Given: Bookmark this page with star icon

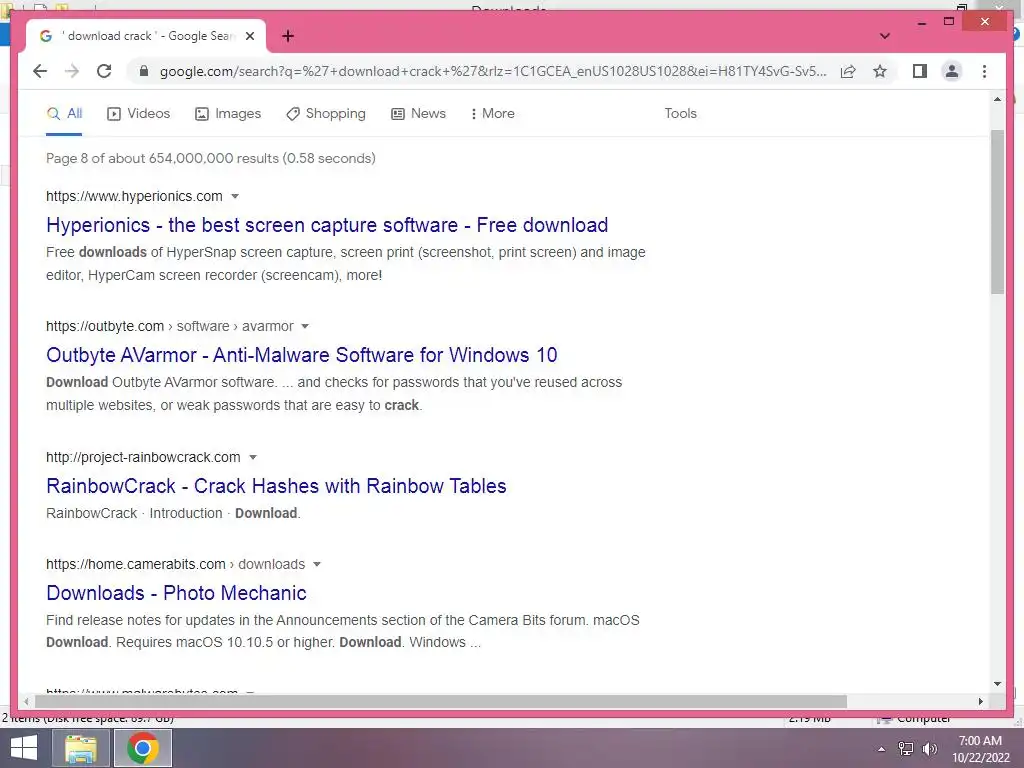Looking at the screenshot, I should tap(880, 71).
